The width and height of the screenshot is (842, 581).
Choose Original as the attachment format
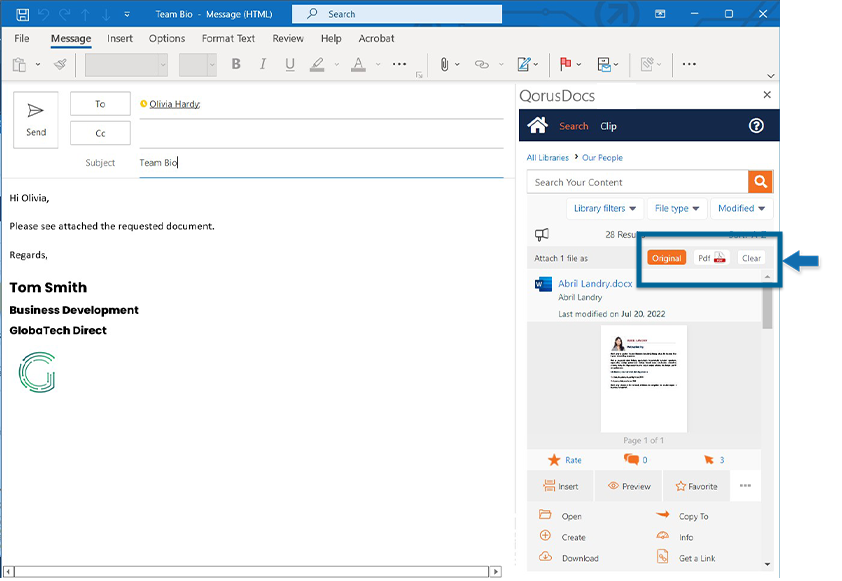[x=666, y=258]
